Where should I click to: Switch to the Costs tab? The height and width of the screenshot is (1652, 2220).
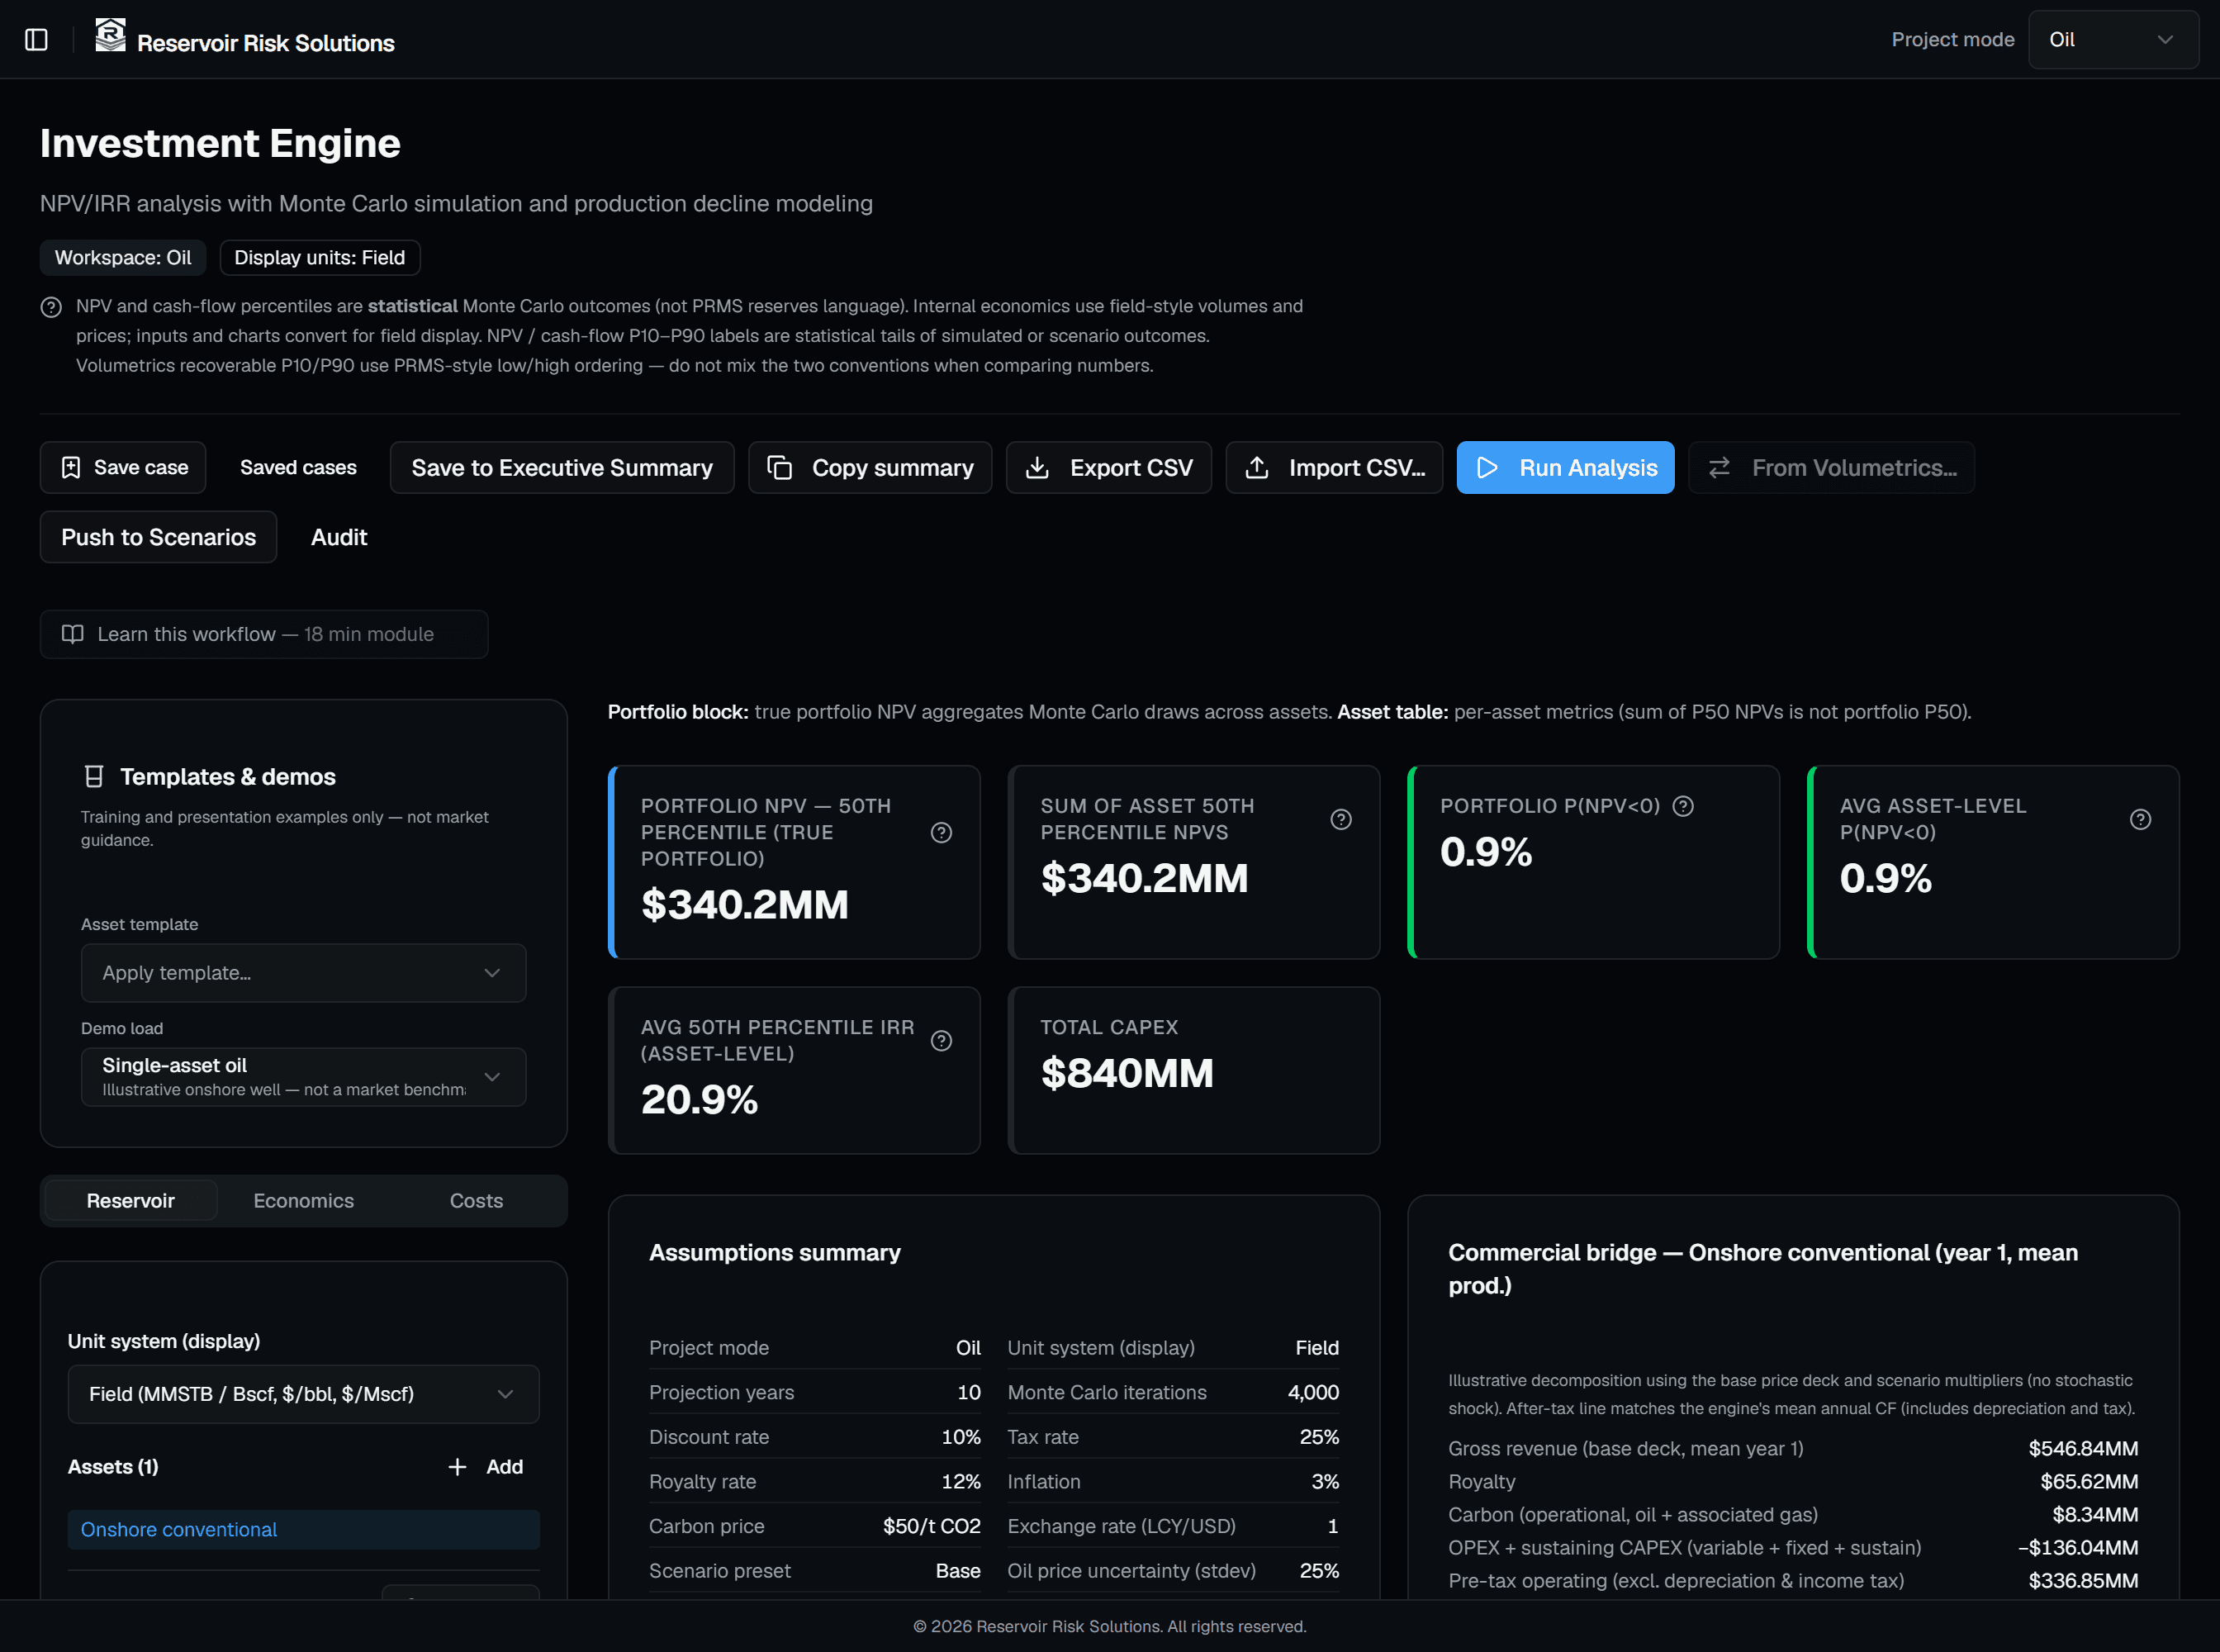click(x=476, y=1201)
